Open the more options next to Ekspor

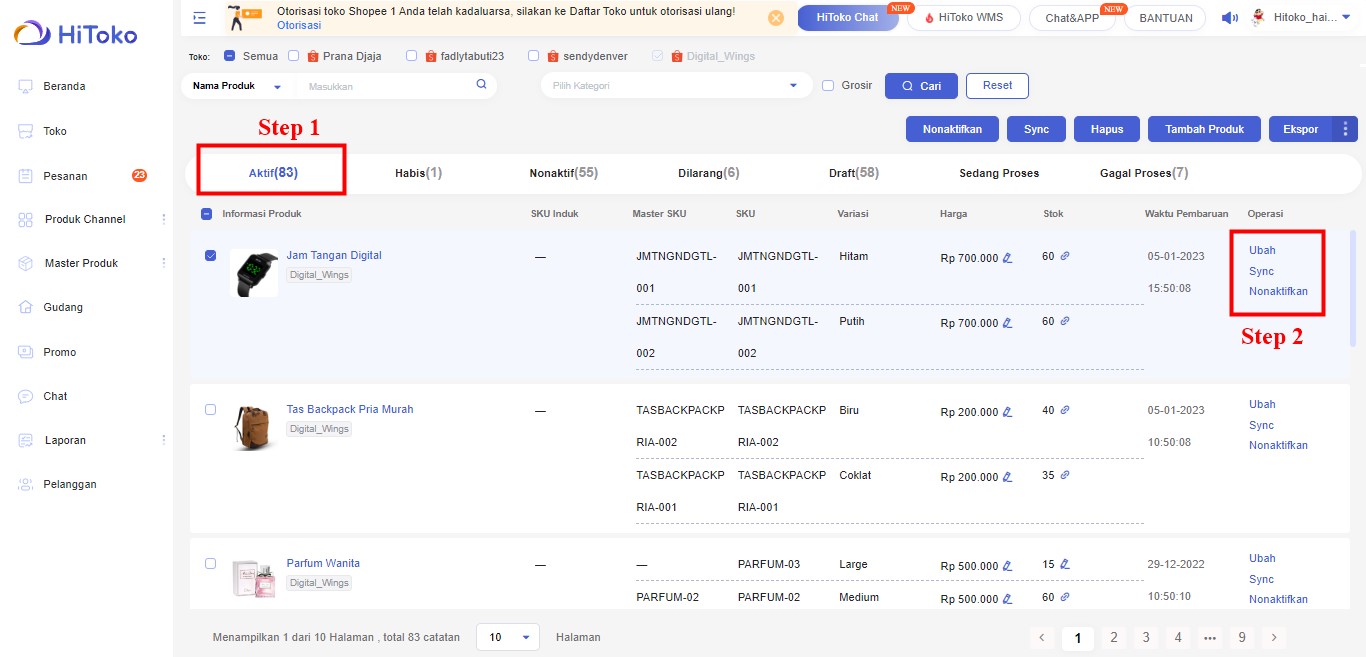[1345, 129]
